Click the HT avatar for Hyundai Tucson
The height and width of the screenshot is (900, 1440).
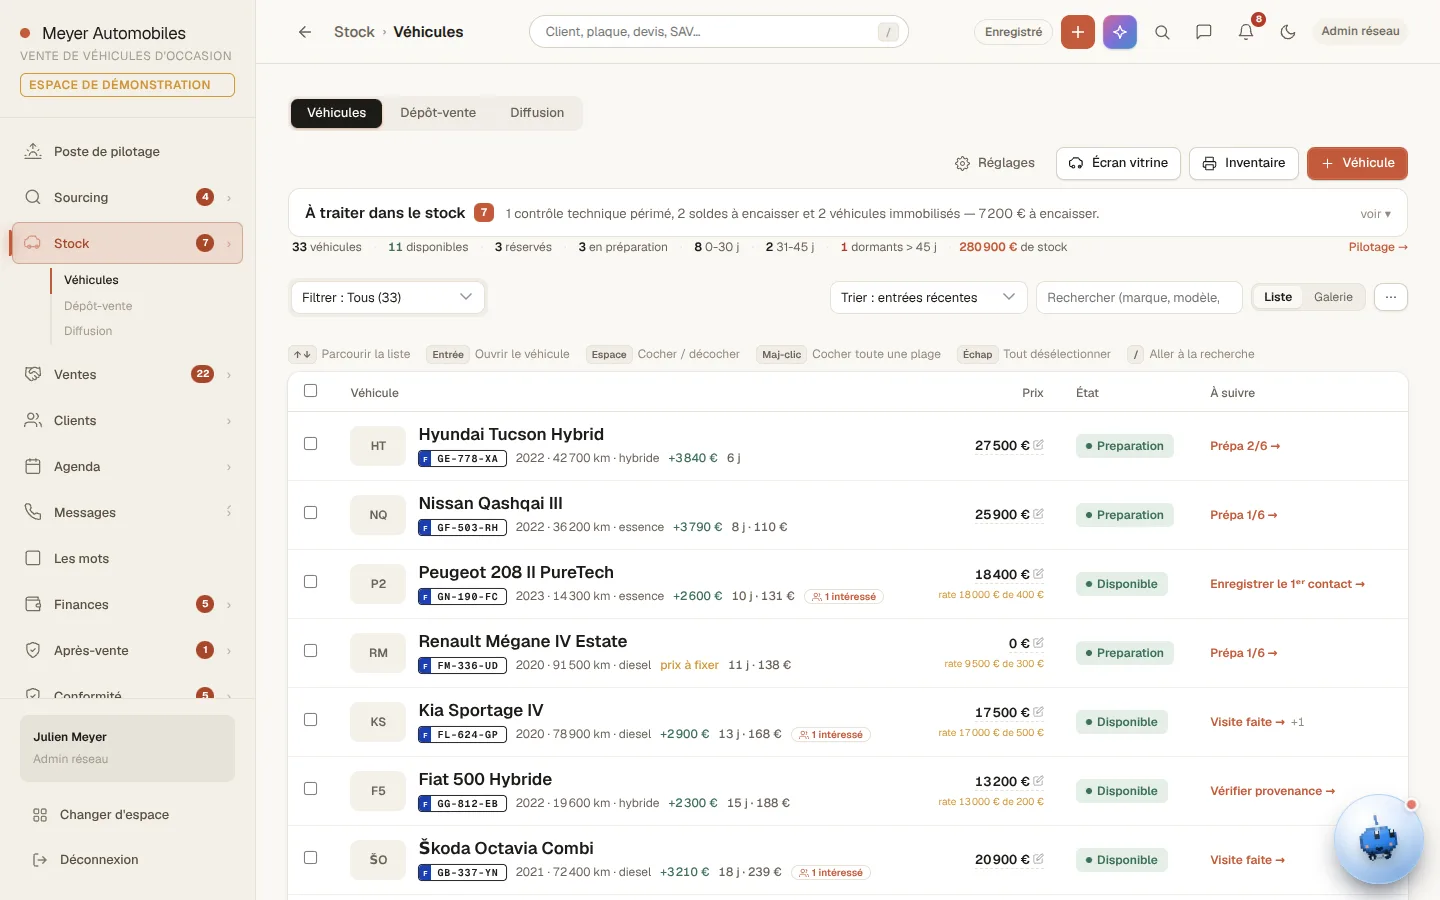click(x=378, y=446)
